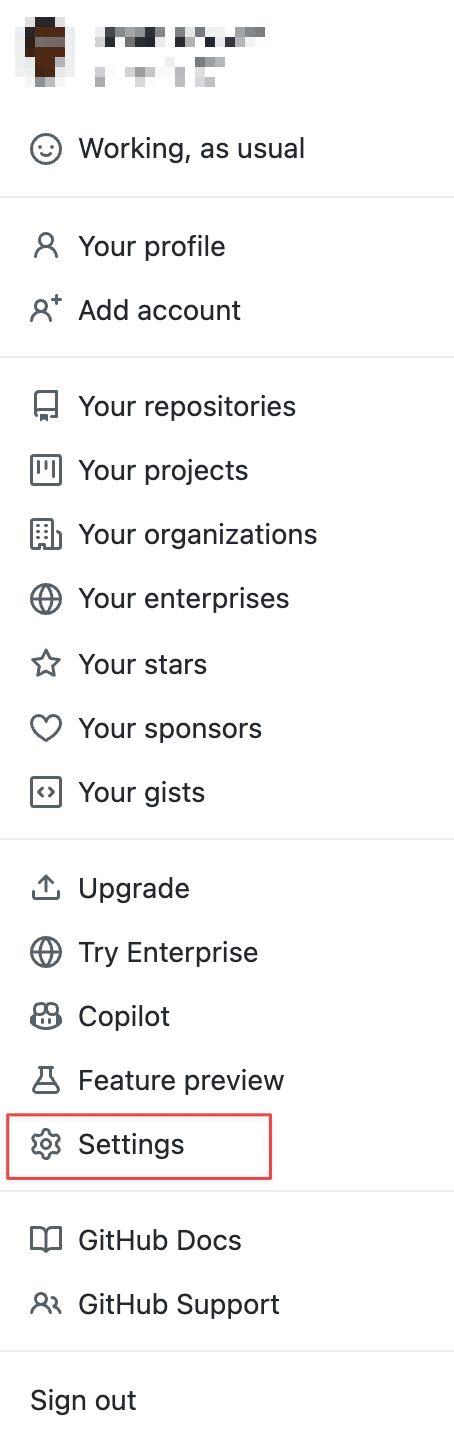
Task: Click the project board icon
Action: [46, 470]
